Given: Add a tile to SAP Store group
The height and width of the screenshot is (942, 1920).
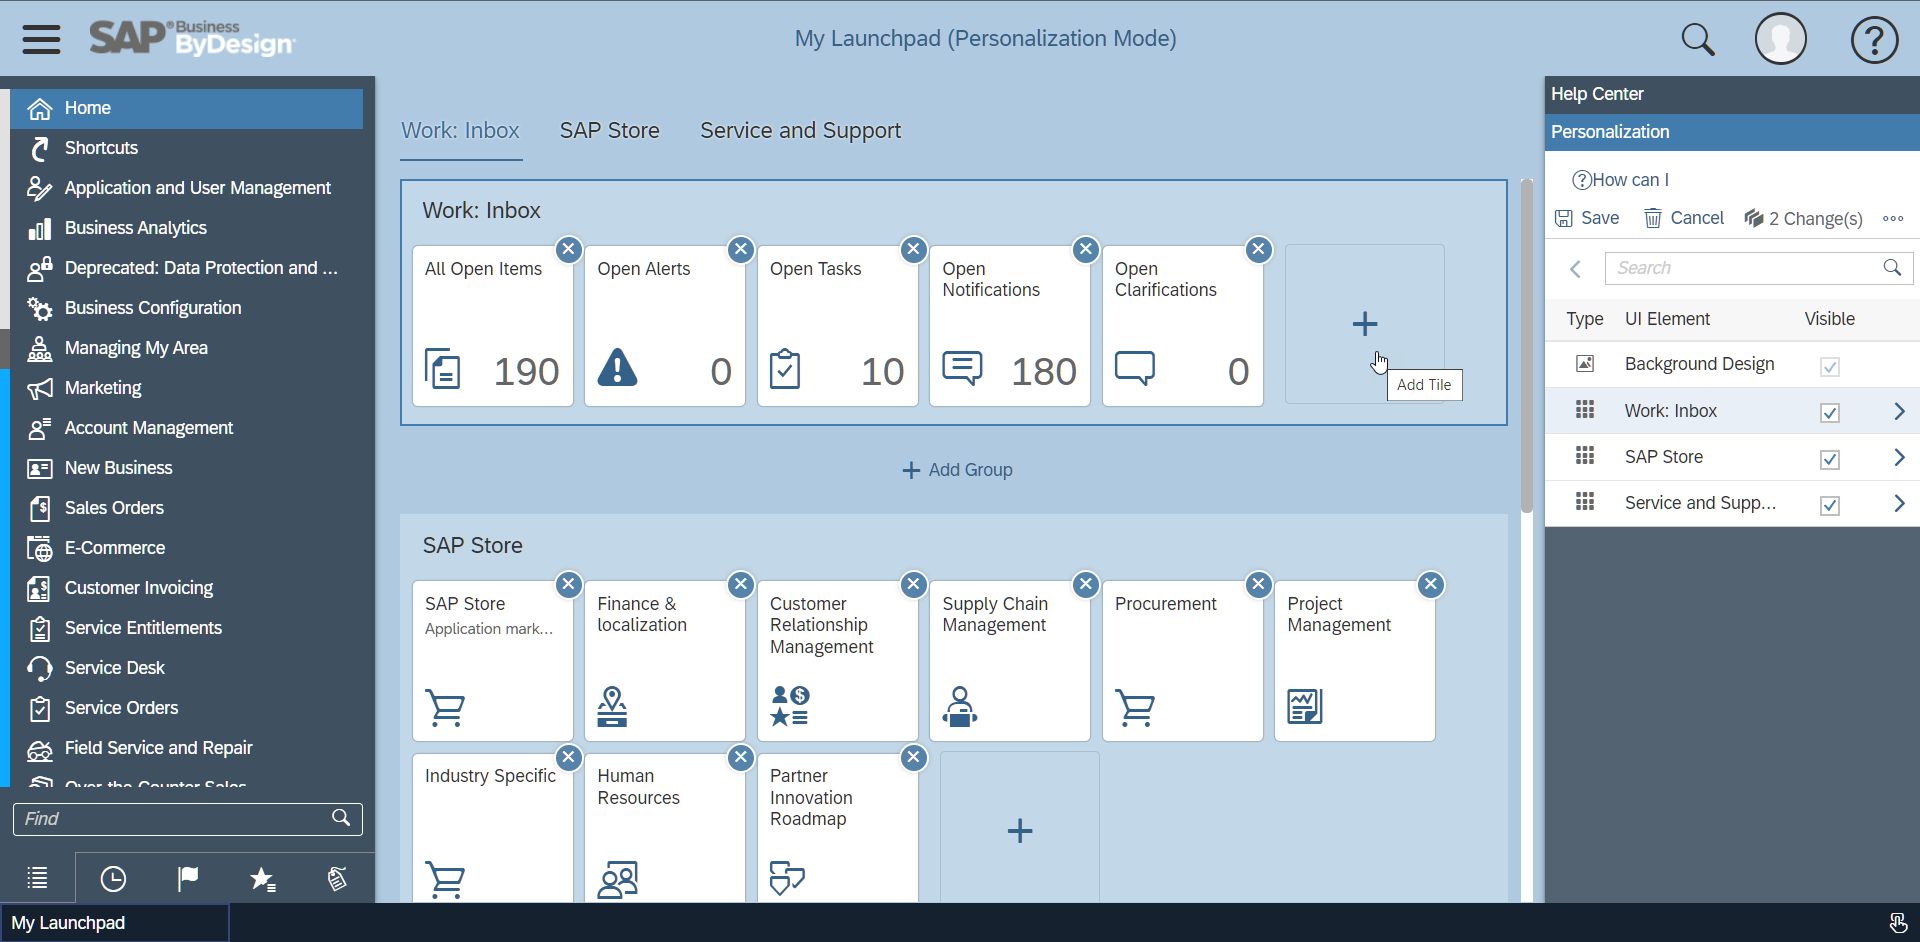Looking at the screenshot, I should (1019, 830).
